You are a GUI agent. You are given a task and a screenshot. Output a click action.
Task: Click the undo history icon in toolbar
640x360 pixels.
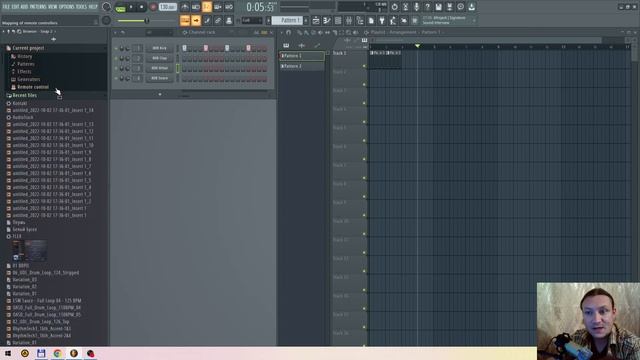[x=394, y=7]
